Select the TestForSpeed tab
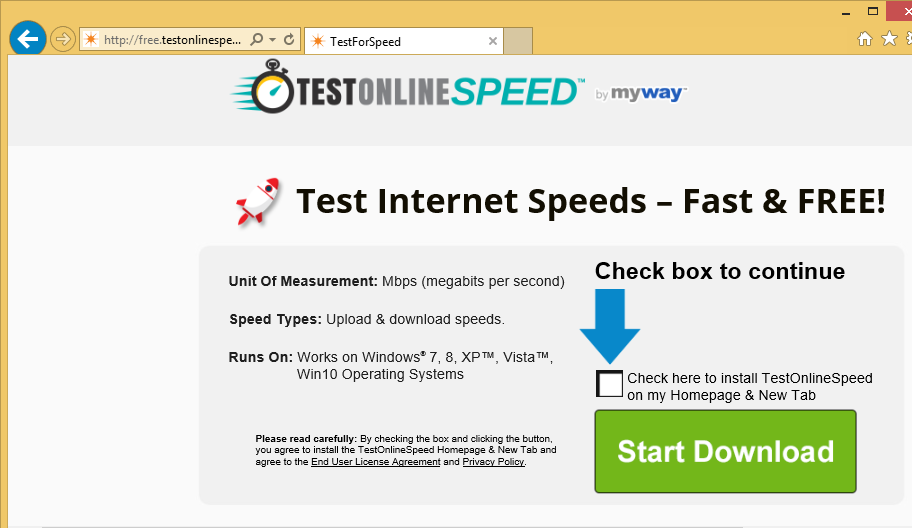 pyautogui.click(x=395, y=41)
